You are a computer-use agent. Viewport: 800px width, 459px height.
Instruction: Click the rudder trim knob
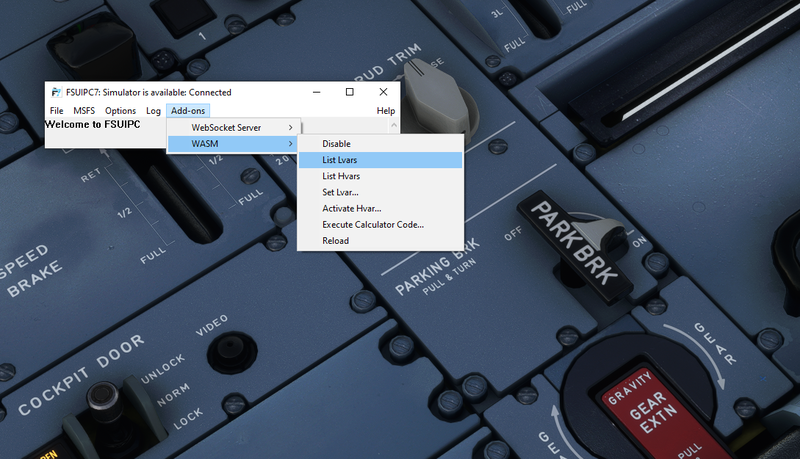[437, 98]
